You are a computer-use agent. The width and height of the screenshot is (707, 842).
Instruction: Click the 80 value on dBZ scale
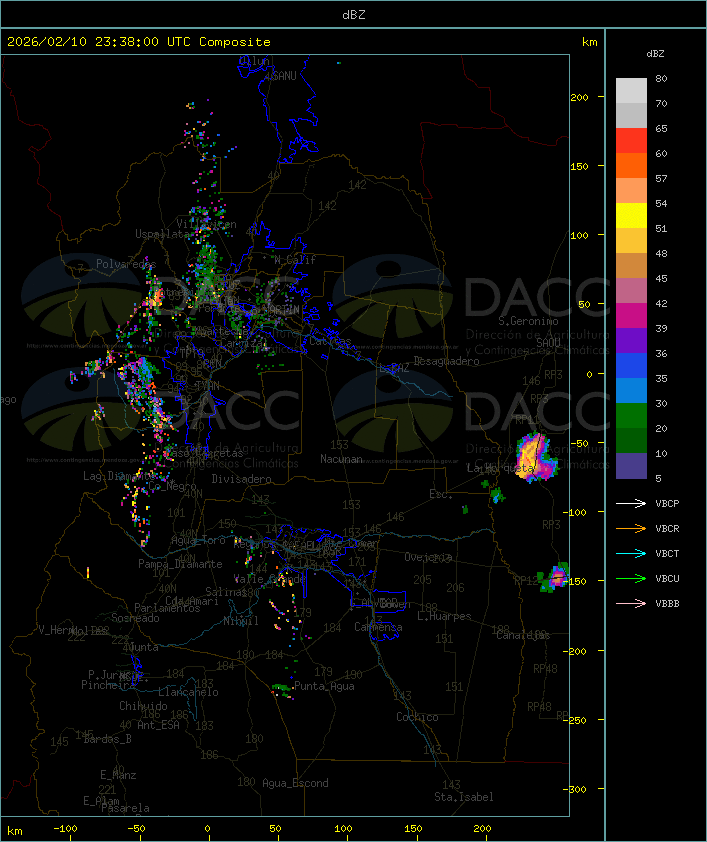661,79
